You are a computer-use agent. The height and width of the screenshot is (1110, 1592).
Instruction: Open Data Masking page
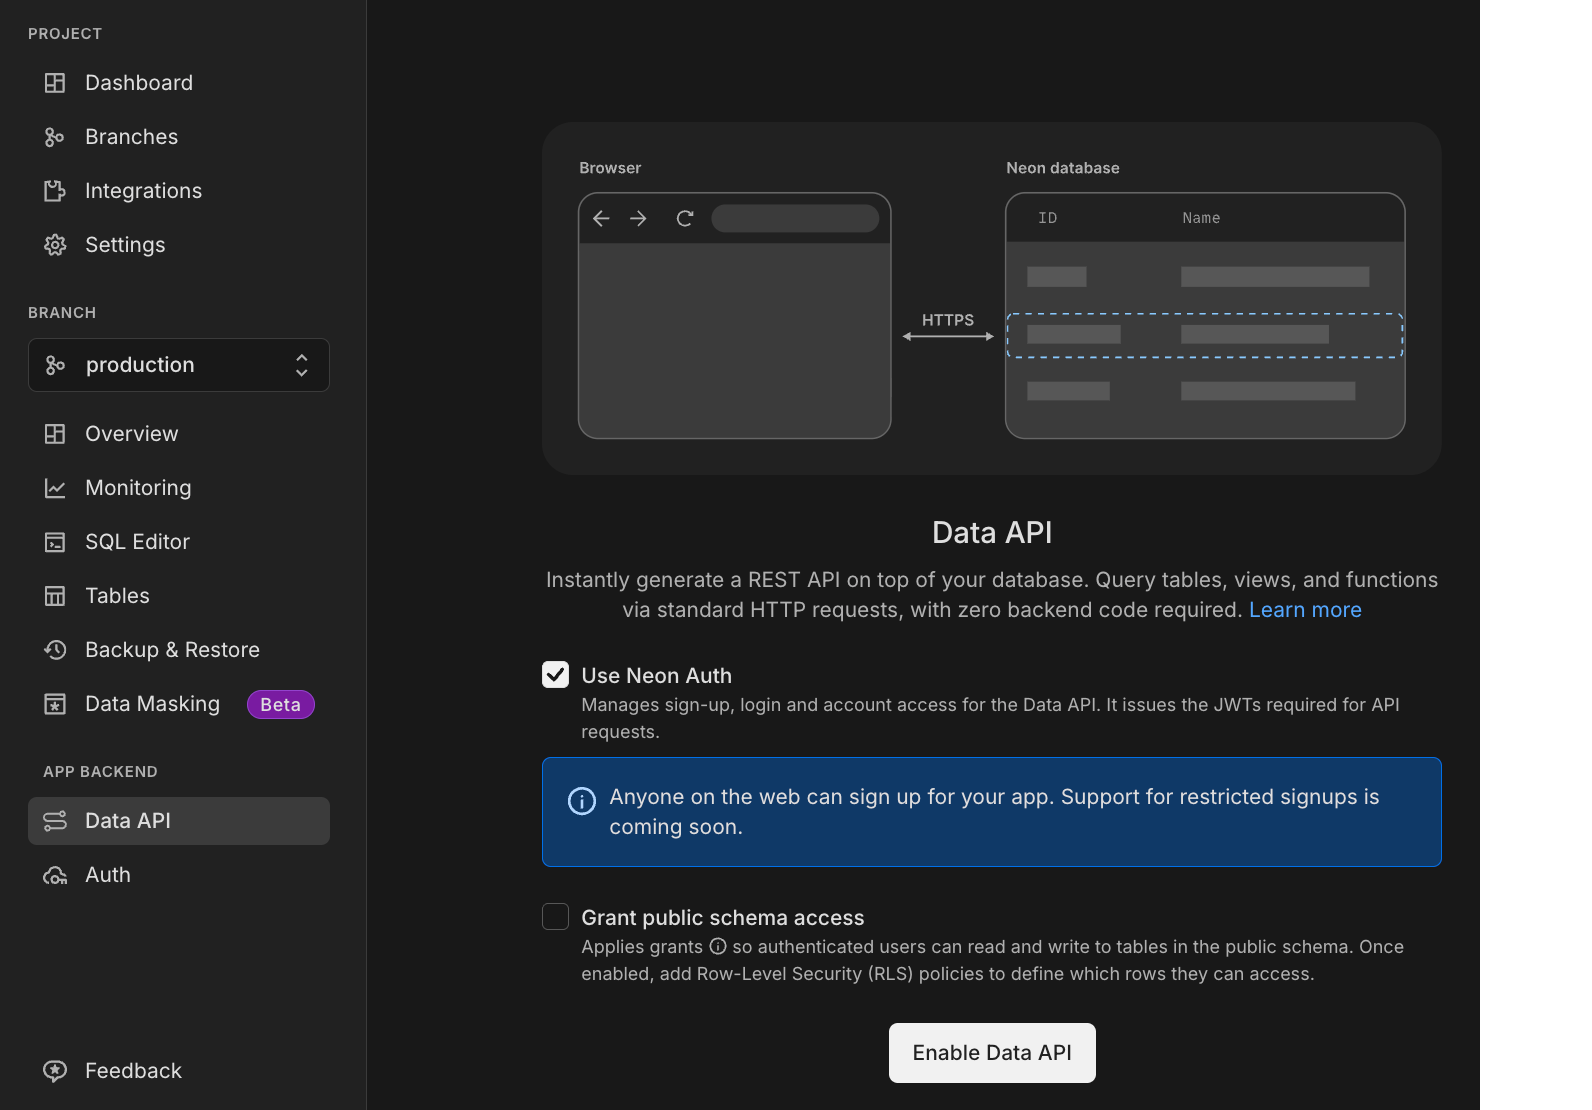click(179, 704)
